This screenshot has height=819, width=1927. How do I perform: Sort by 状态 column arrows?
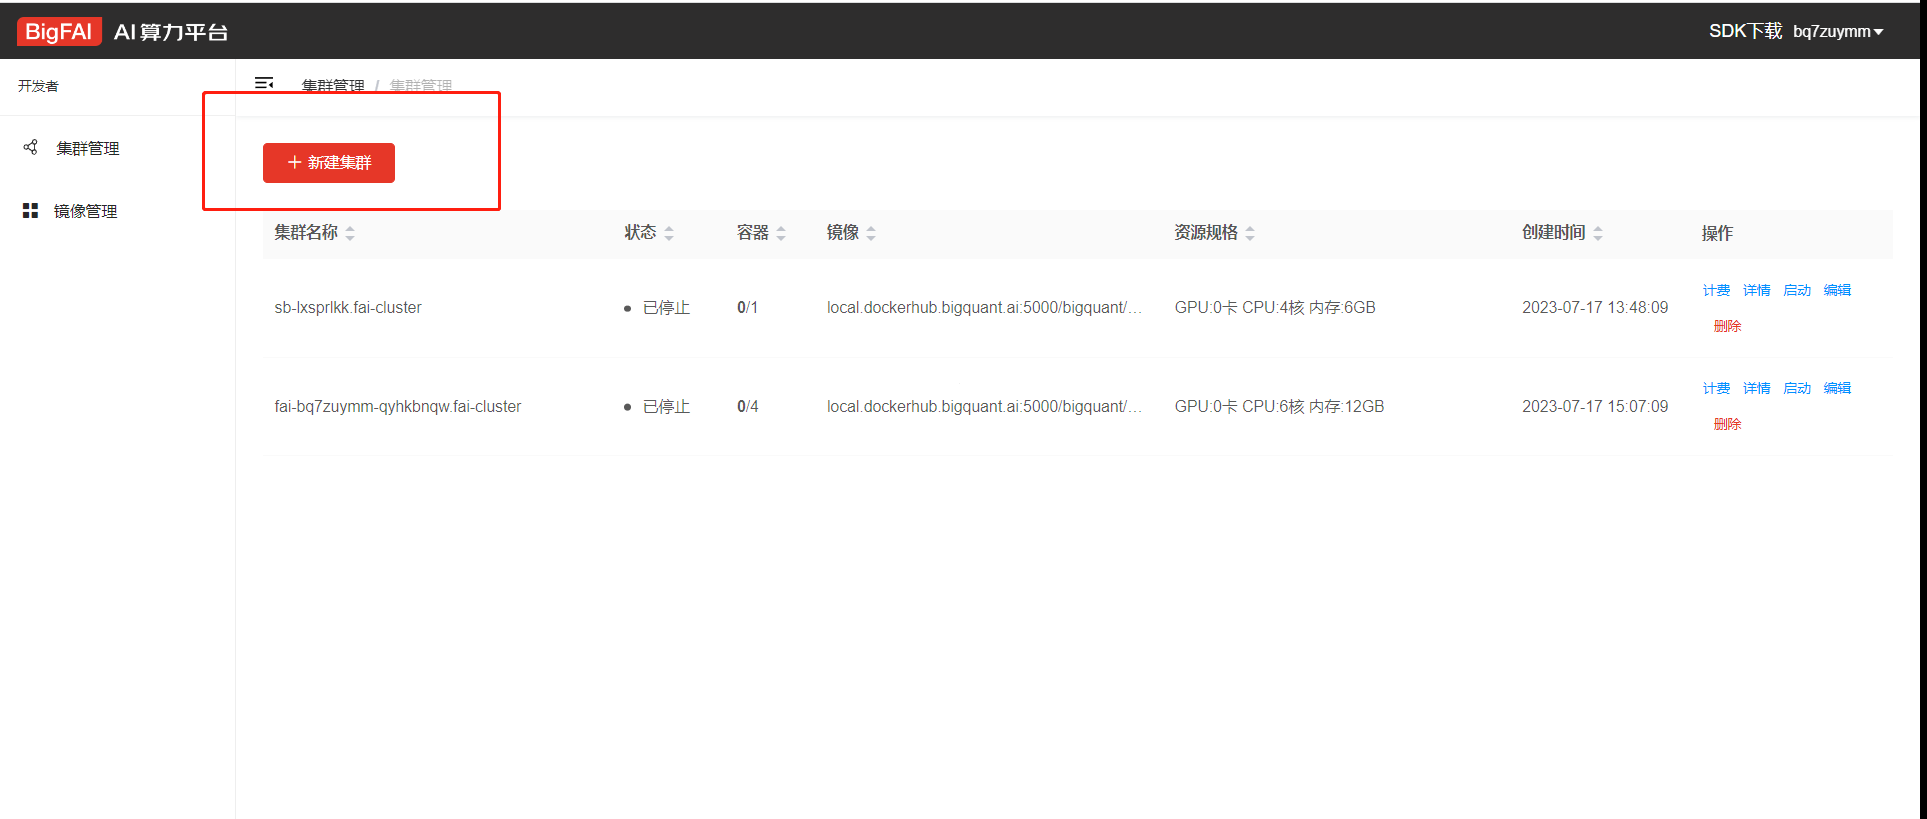pos(669,233)
